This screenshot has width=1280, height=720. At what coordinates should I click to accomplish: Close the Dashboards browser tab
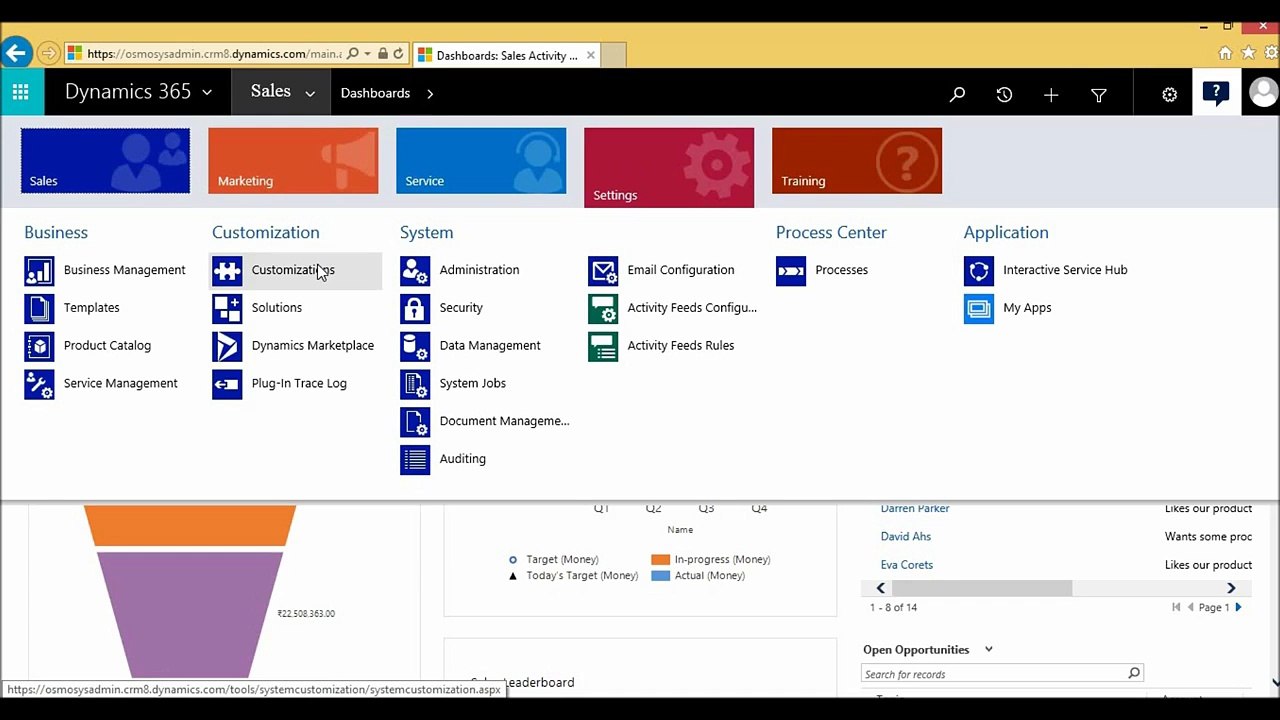(x=591, y=55)
